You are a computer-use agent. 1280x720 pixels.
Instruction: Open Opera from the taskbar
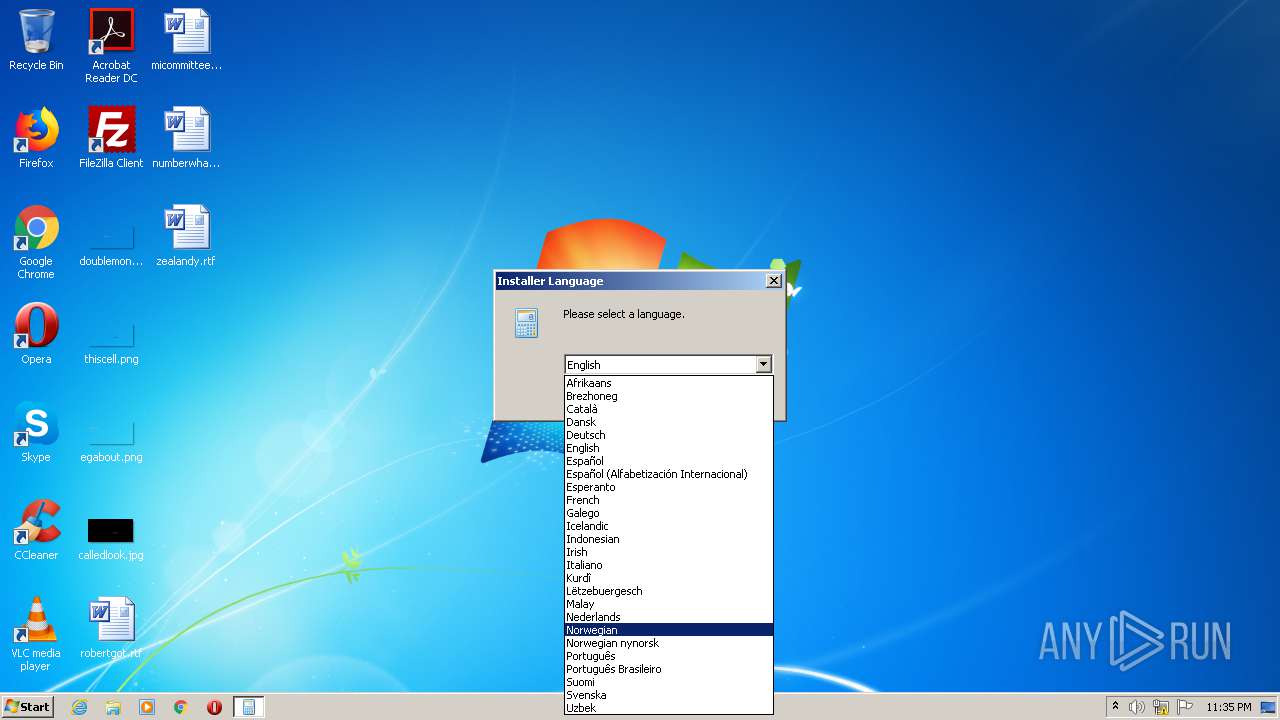[214, 707]
